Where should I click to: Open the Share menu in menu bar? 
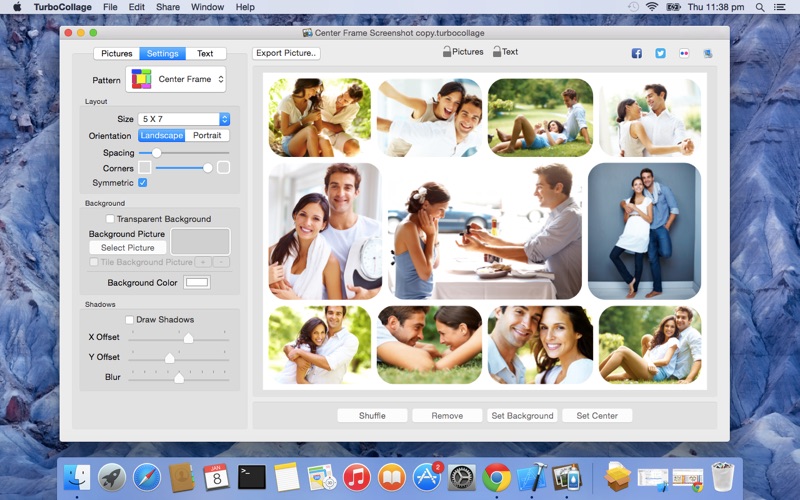(168, 7)
